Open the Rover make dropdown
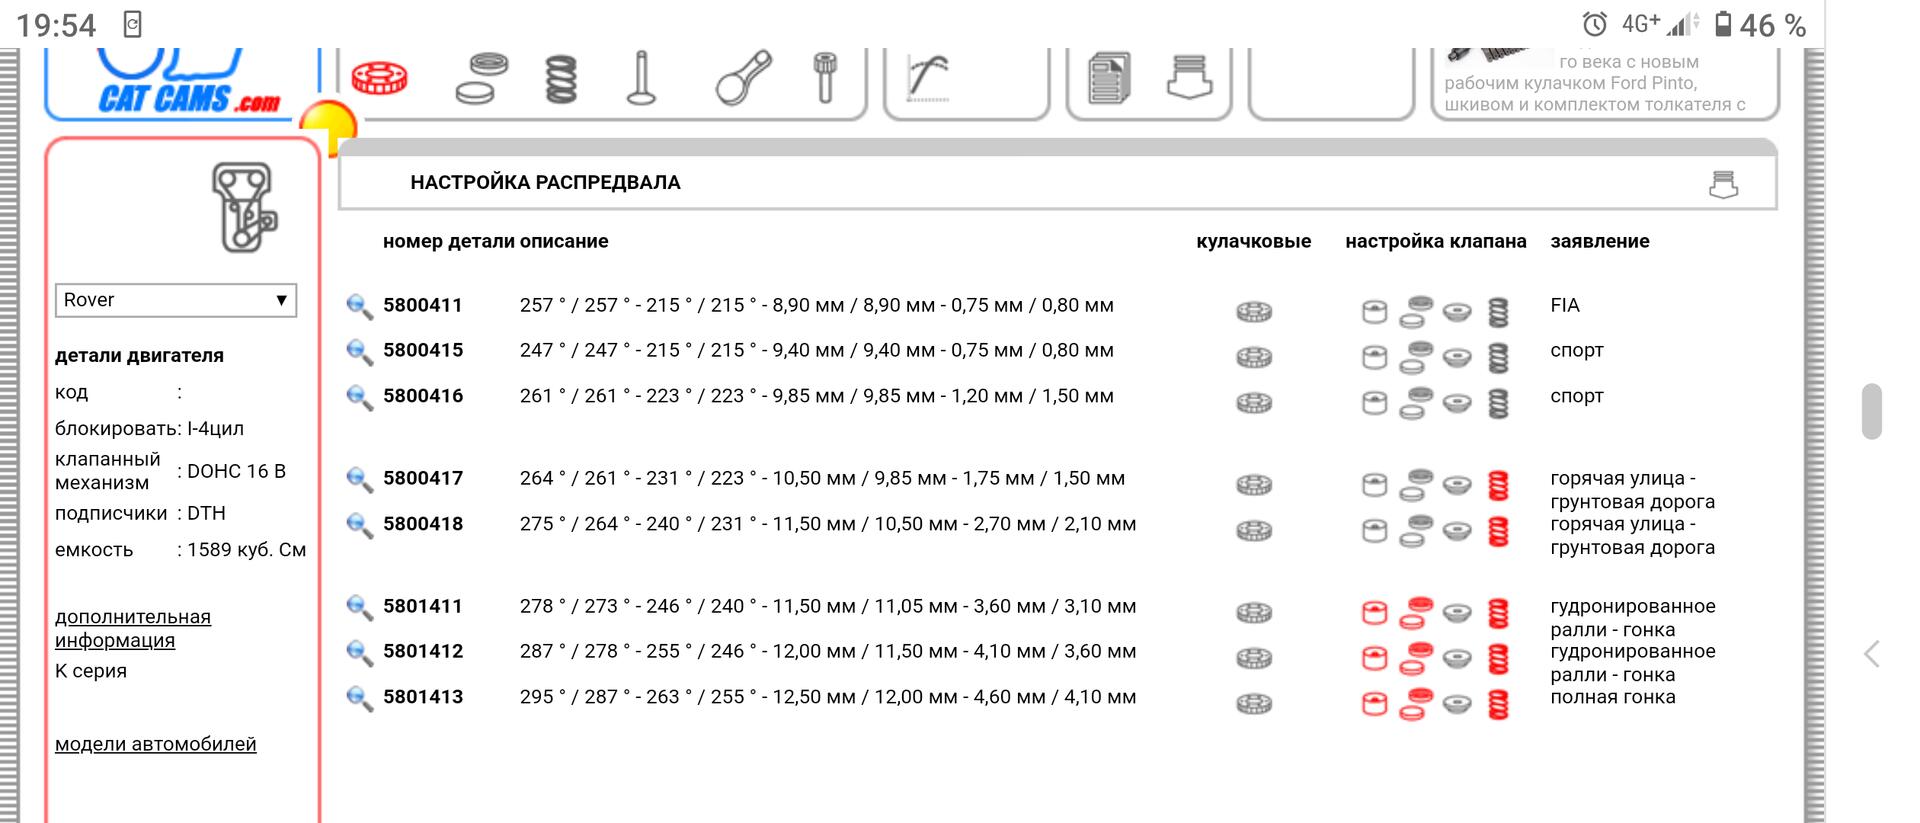1920x823 pixels. [x=176, y=300]
